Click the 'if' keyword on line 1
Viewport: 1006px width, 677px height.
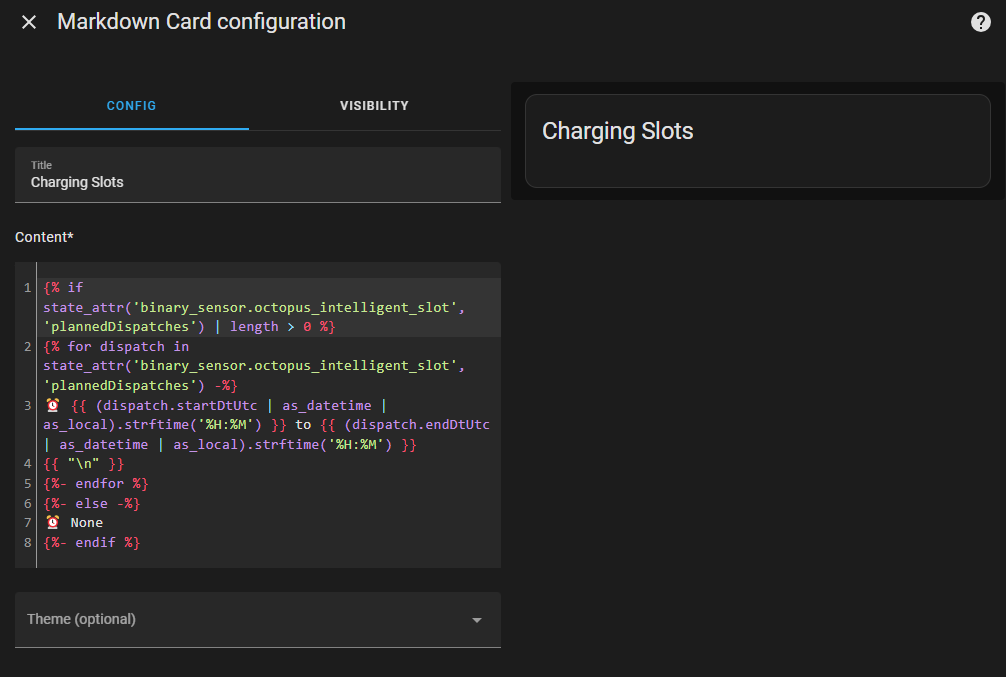coord(76,288)
